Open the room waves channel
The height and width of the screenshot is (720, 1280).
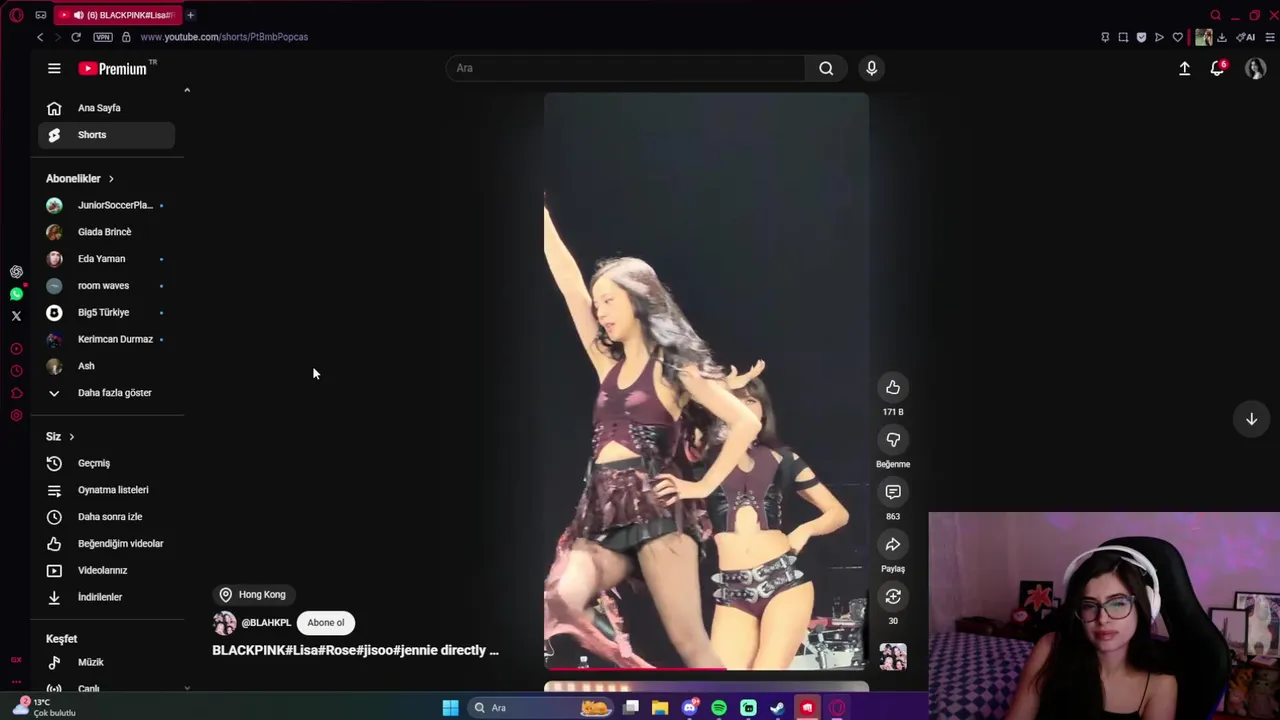[x=106, y=286]
